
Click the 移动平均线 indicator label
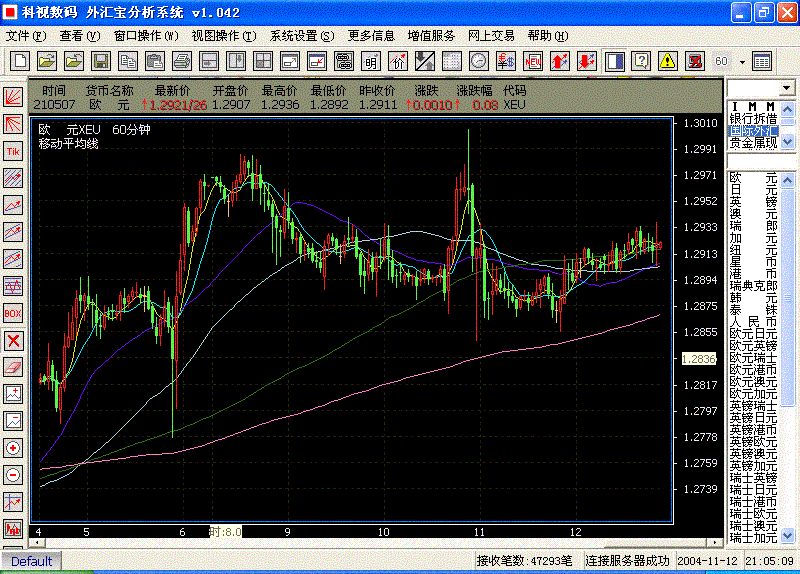pyautogui.click(x=68, y=144)
